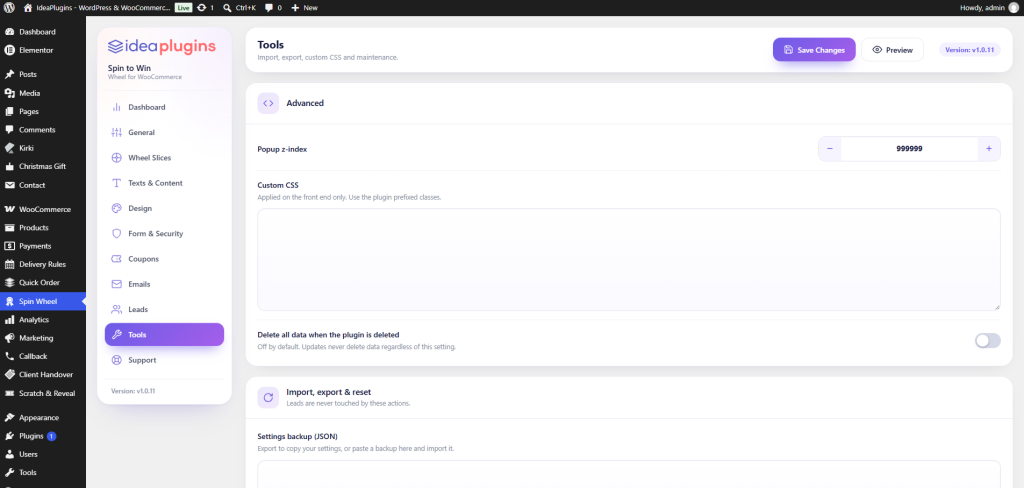
Task: Open Wheel Slices tab
Action: pos(165,157)
